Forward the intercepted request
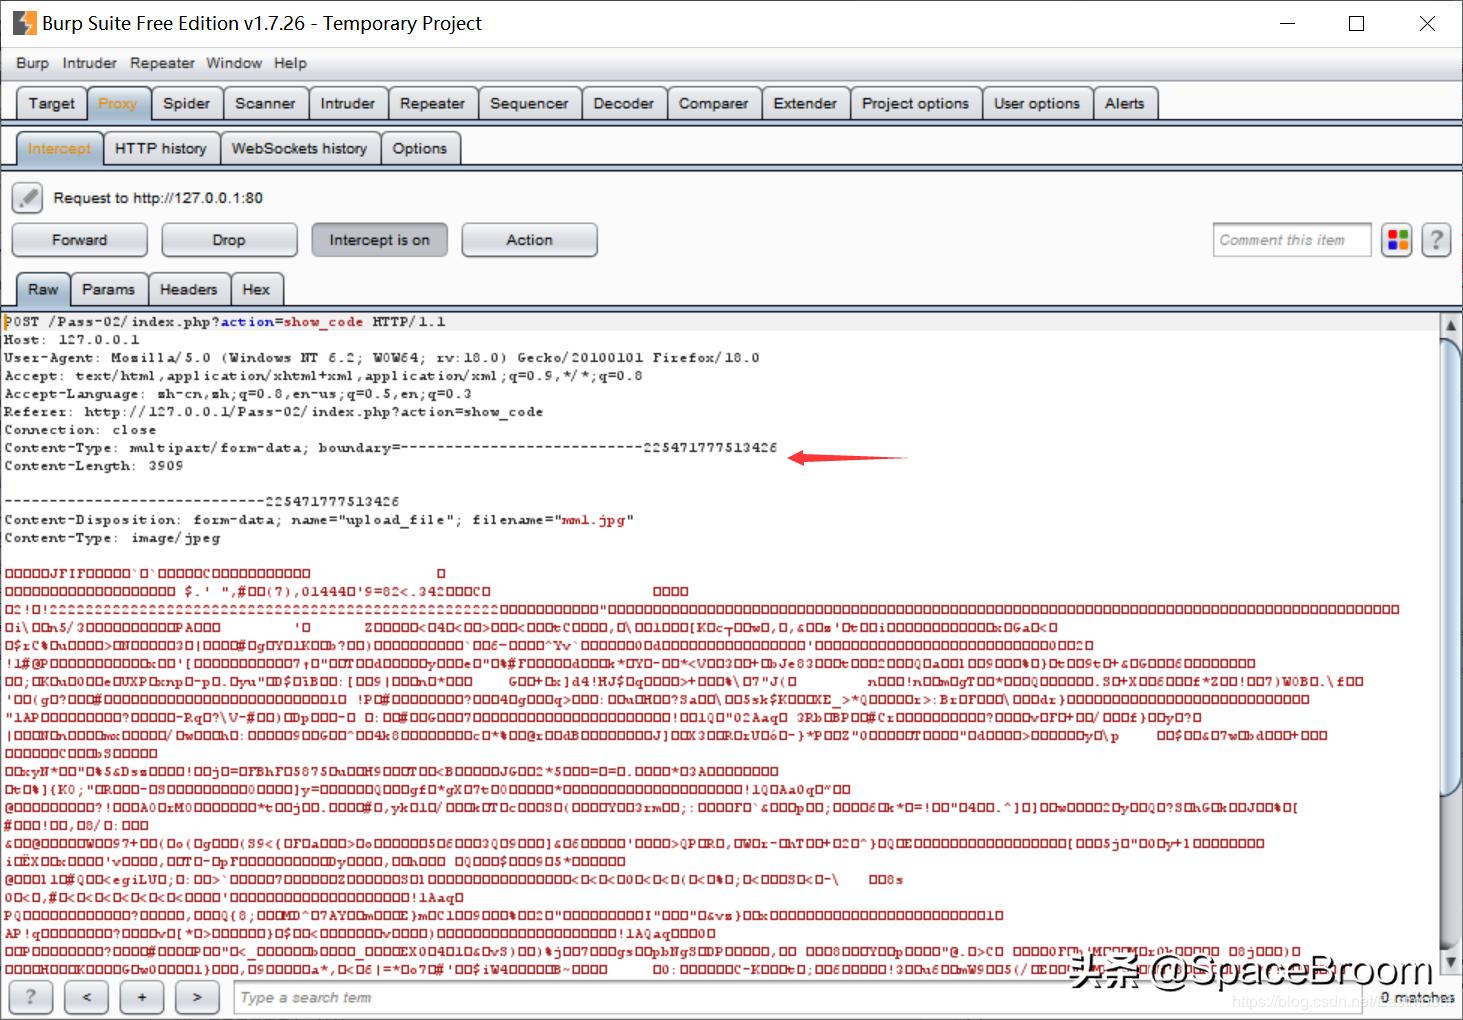The width and height of the screenshot is (1463, 1020). tap(80, 240)
